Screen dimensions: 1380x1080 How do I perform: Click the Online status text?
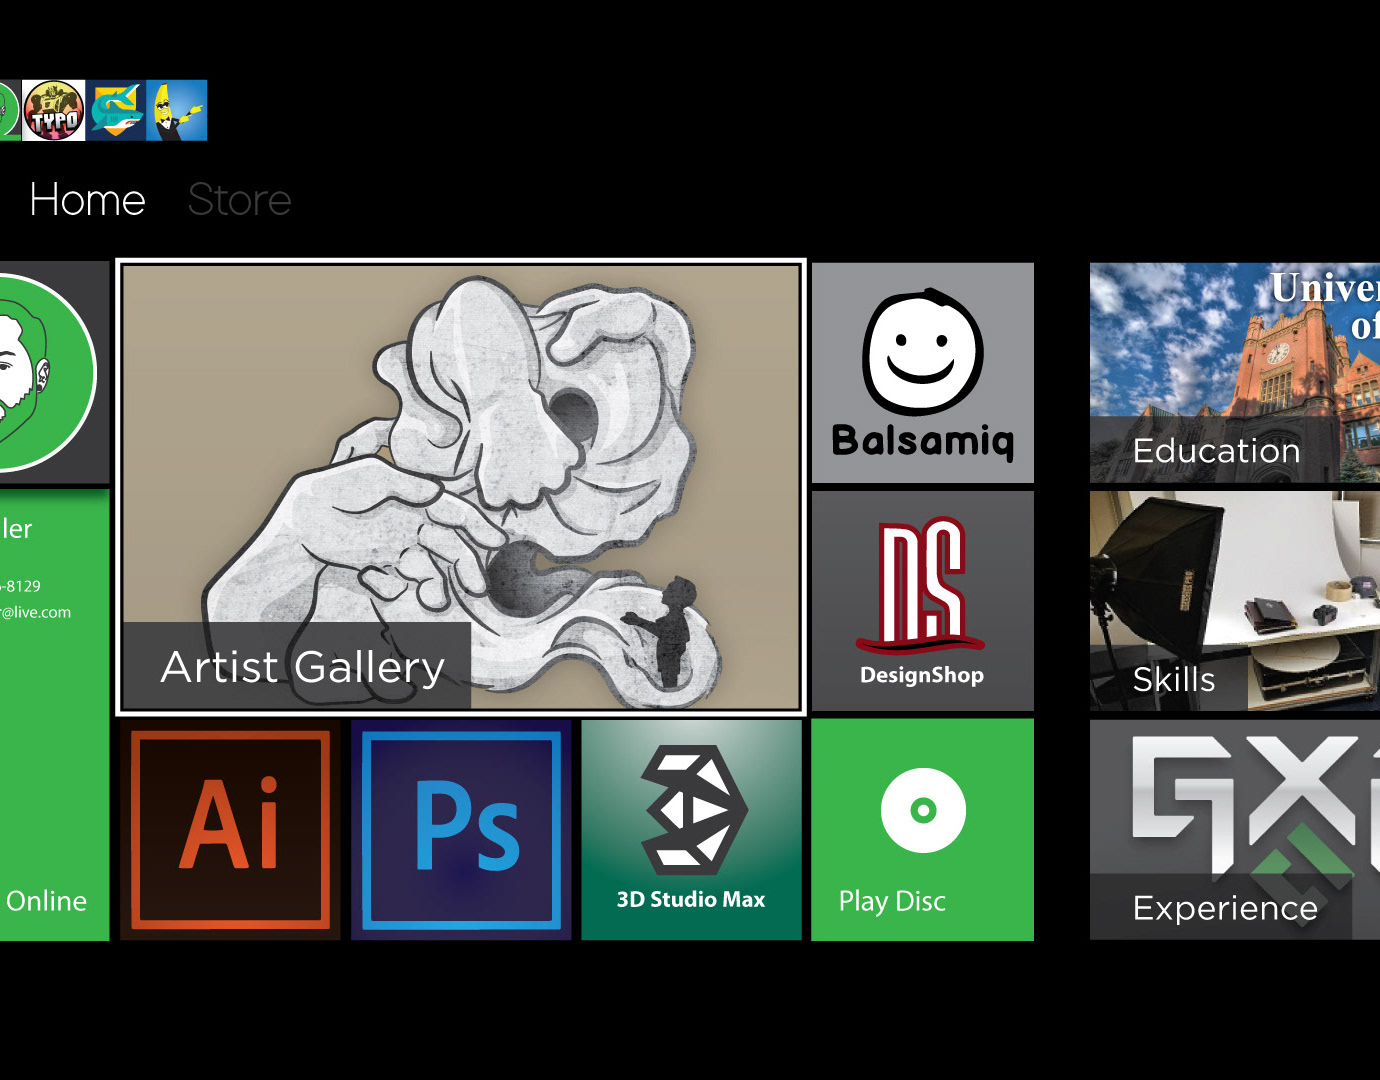coord(46,901)
